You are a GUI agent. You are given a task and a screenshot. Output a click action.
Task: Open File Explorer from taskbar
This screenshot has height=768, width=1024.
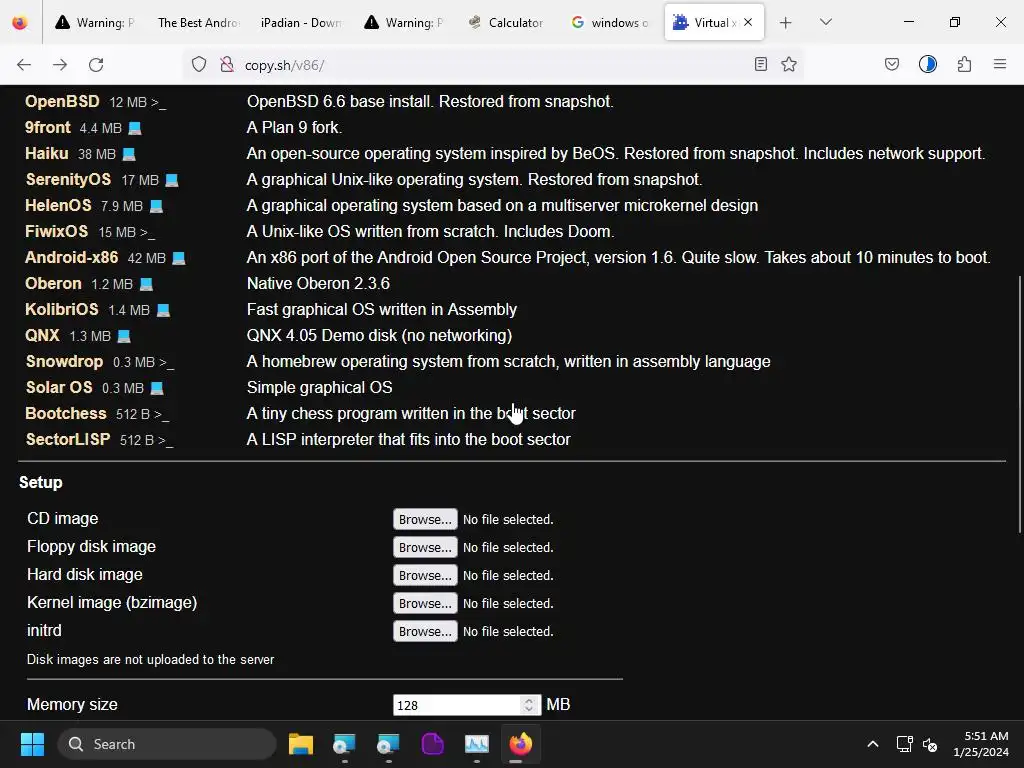301,744
